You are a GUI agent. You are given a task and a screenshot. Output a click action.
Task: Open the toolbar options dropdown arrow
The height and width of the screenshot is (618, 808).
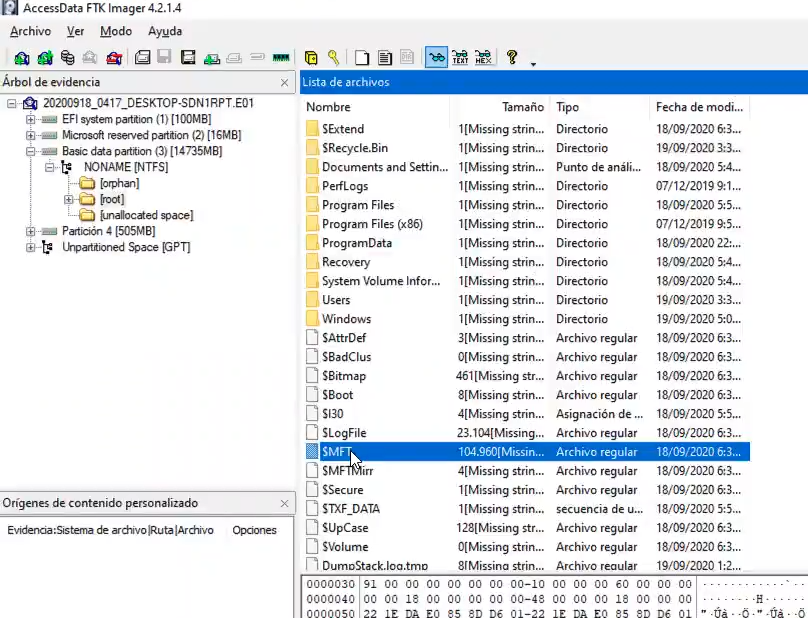[533, 64]
